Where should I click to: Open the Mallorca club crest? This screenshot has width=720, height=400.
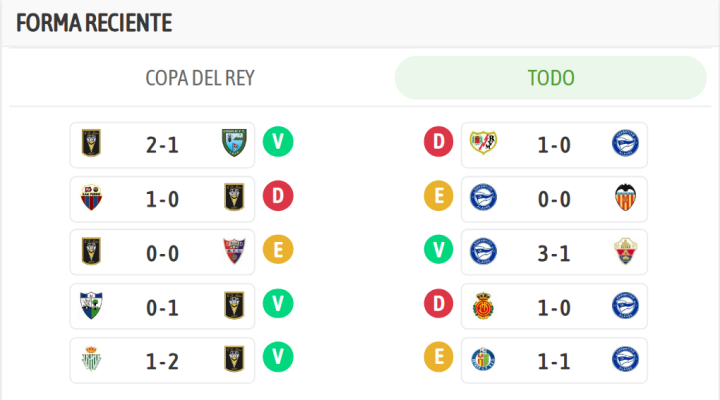click(x=483, y=305)
